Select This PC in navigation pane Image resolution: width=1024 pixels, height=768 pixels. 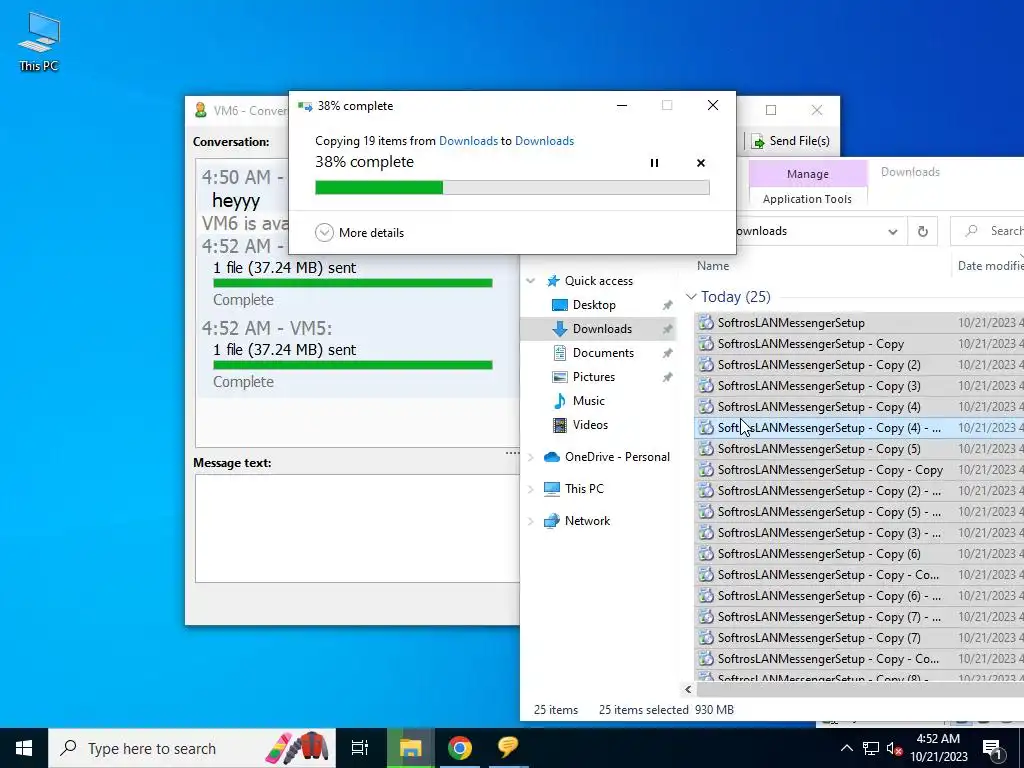tap(584, 489)
